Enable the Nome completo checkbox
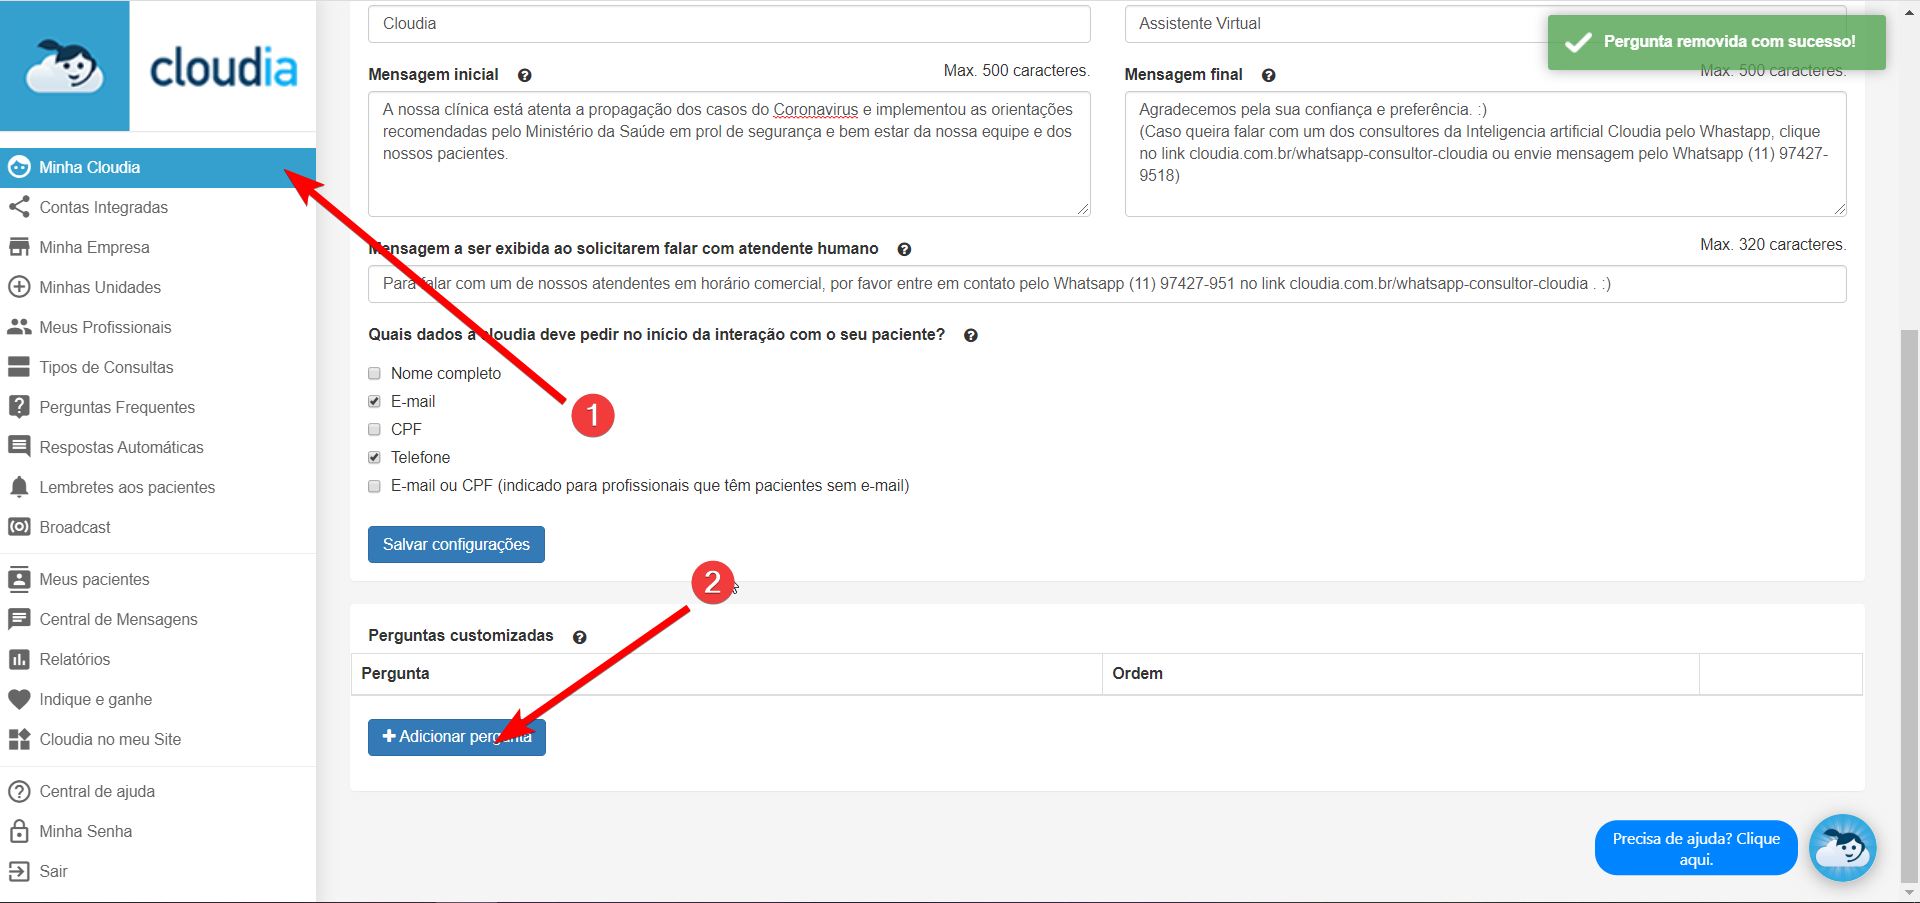Image resolution: width=1920 pixels, height=903 pixels. (x=374, y=373)
